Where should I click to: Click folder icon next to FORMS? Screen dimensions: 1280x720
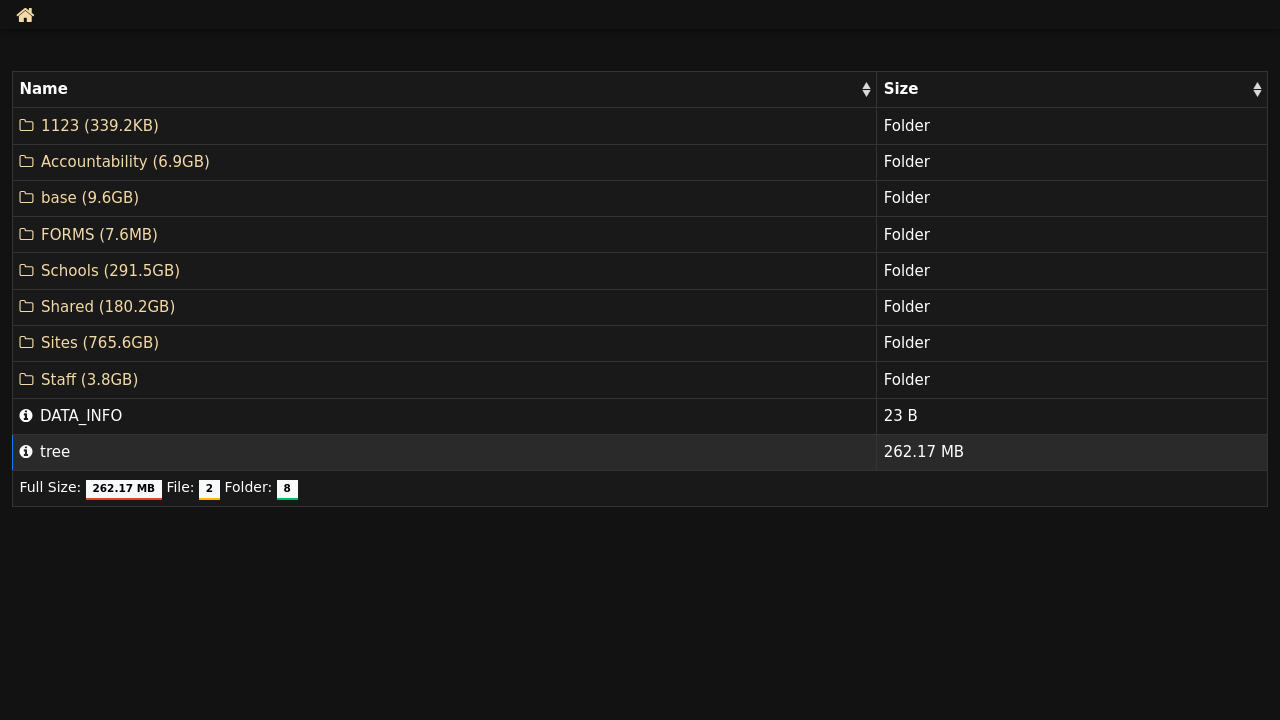point(27,235)
